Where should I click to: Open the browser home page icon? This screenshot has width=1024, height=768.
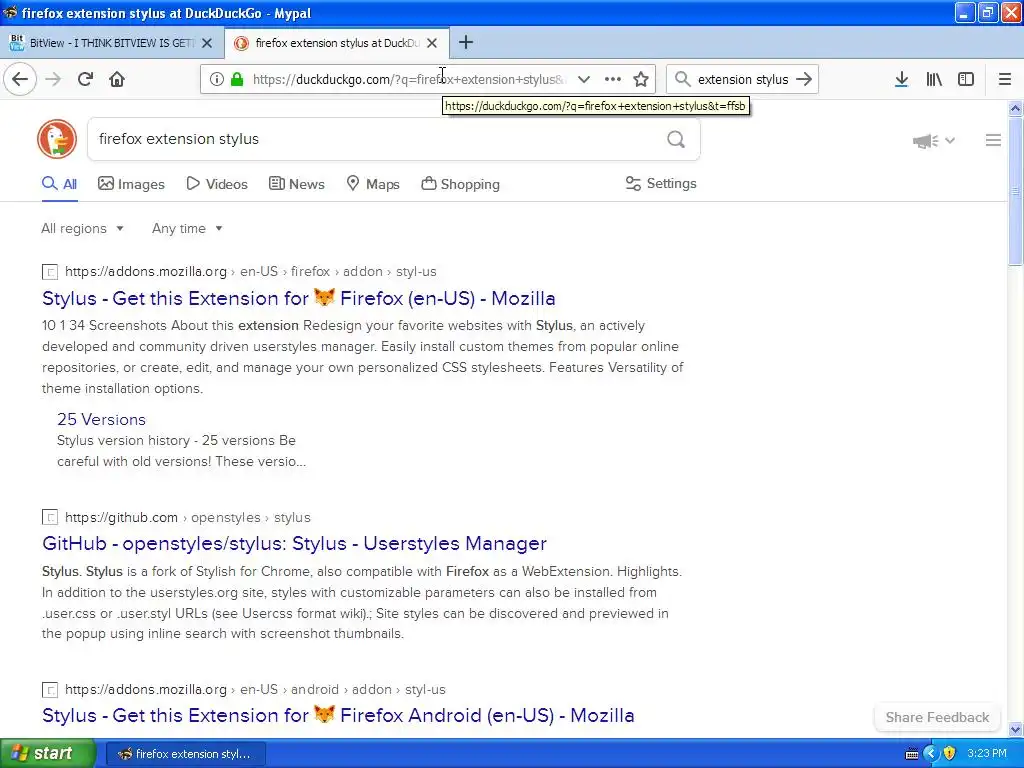click(117, 79)
